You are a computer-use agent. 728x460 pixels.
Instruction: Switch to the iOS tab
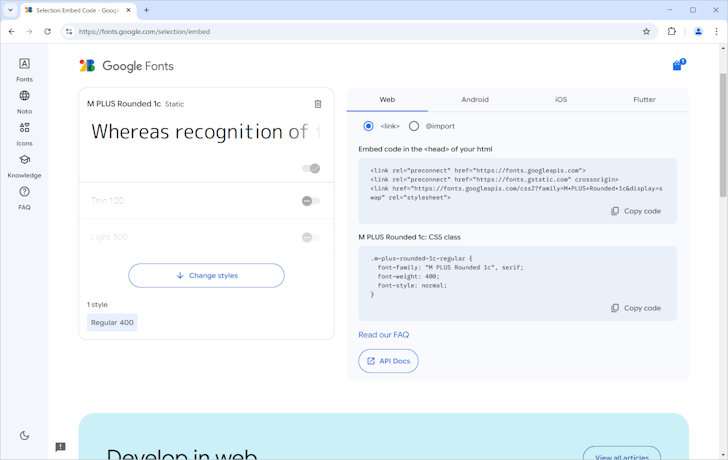(561, 100)
